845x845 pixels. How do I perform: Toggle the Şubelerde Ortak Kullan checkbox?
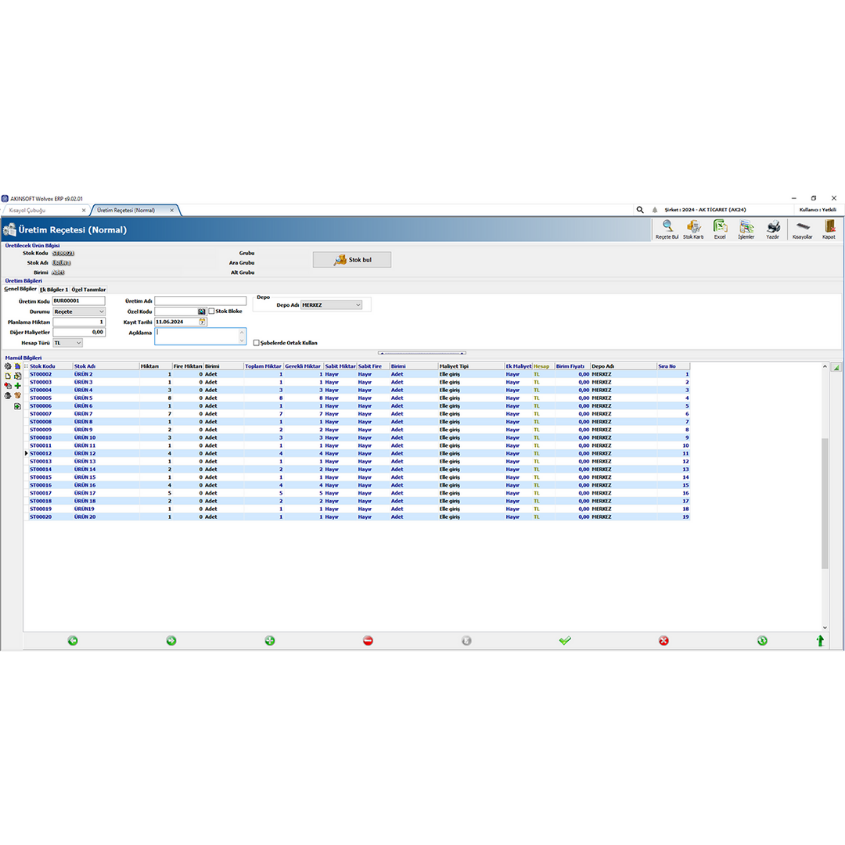(x=257, y=343)
